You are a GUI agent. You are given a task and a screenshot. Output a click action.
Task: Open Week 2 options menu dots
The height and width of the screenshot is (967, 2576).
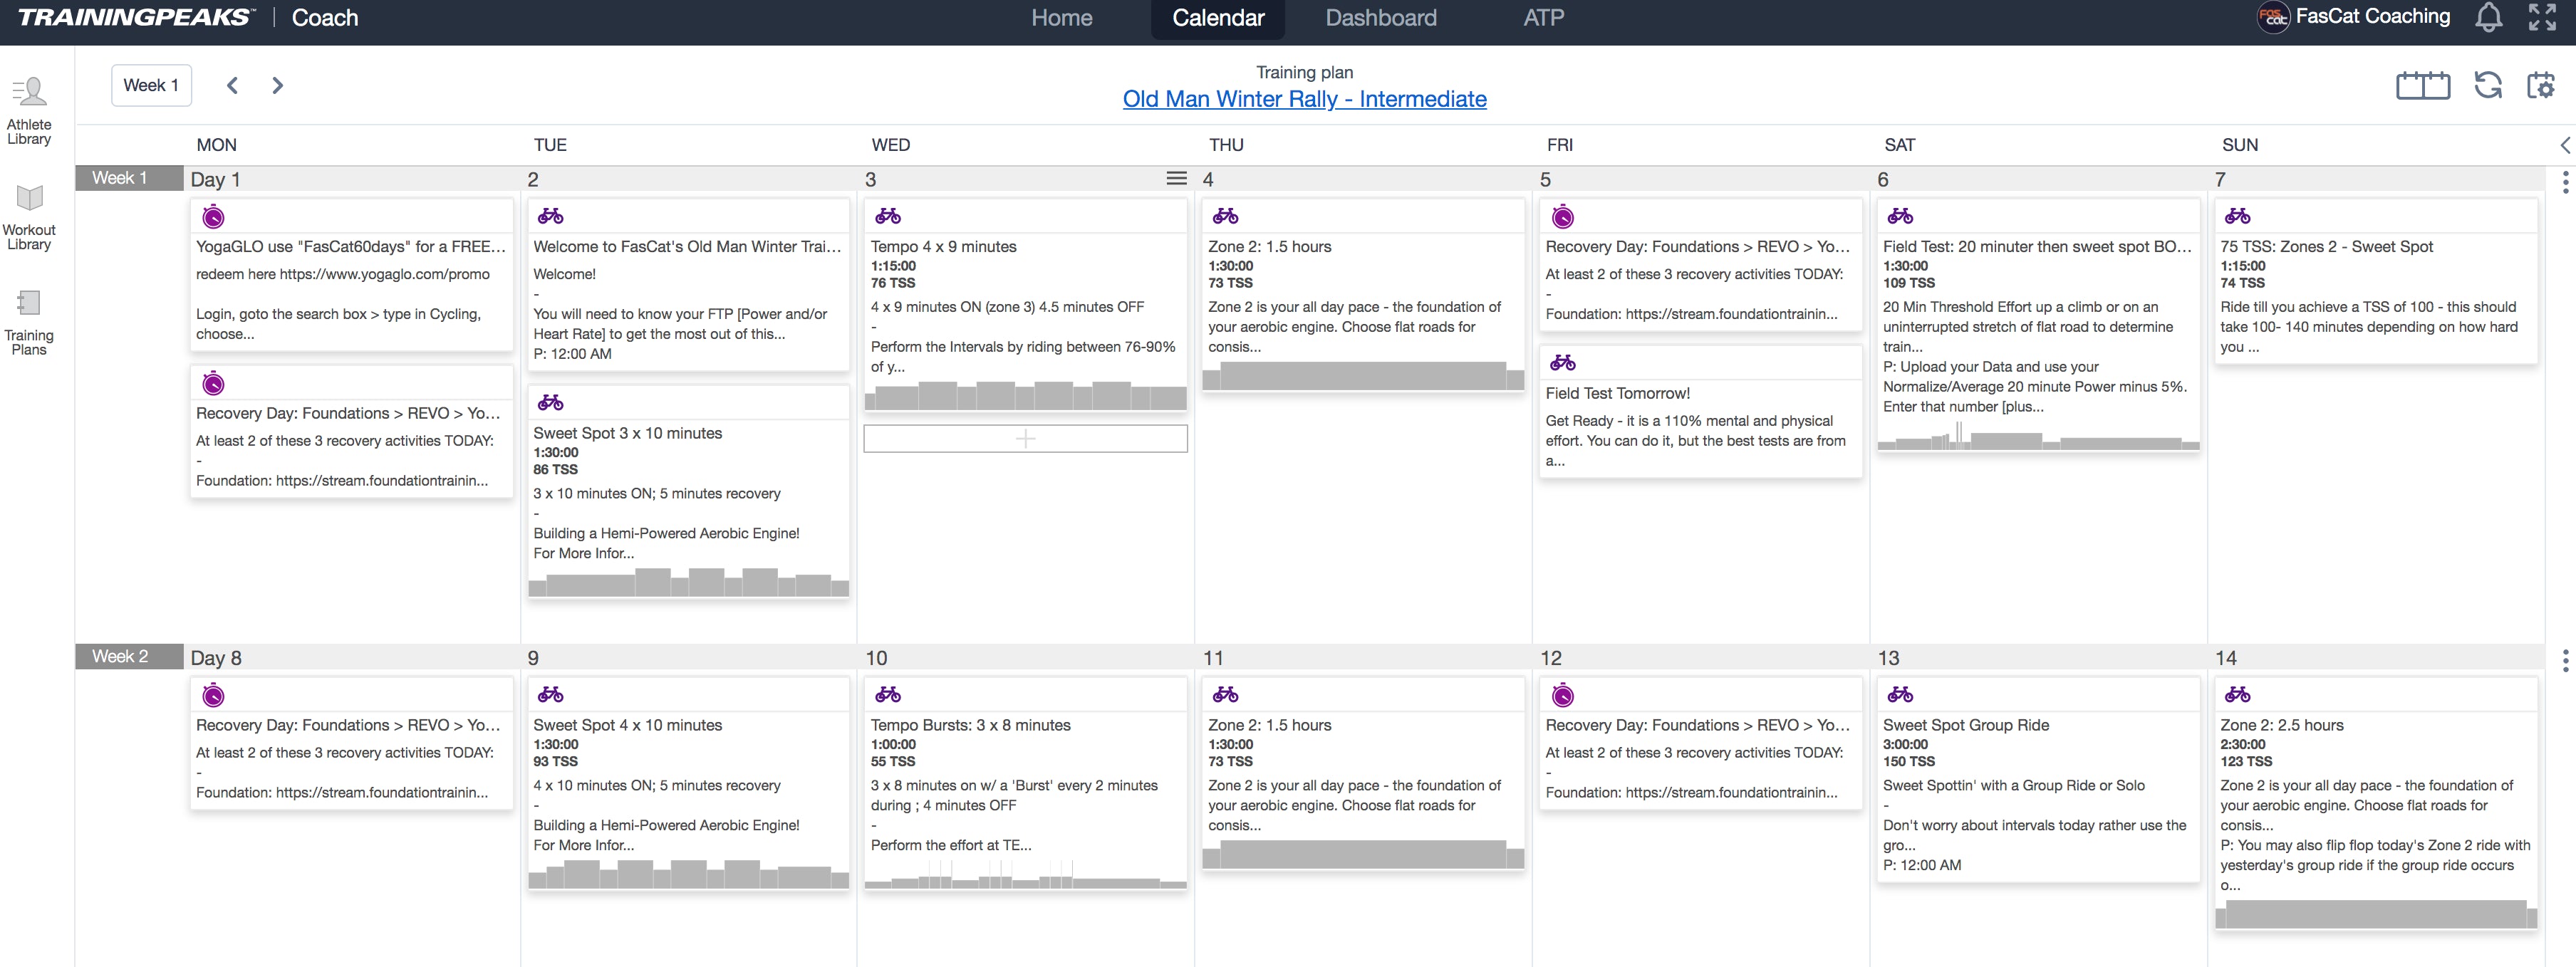[2564, 660]
